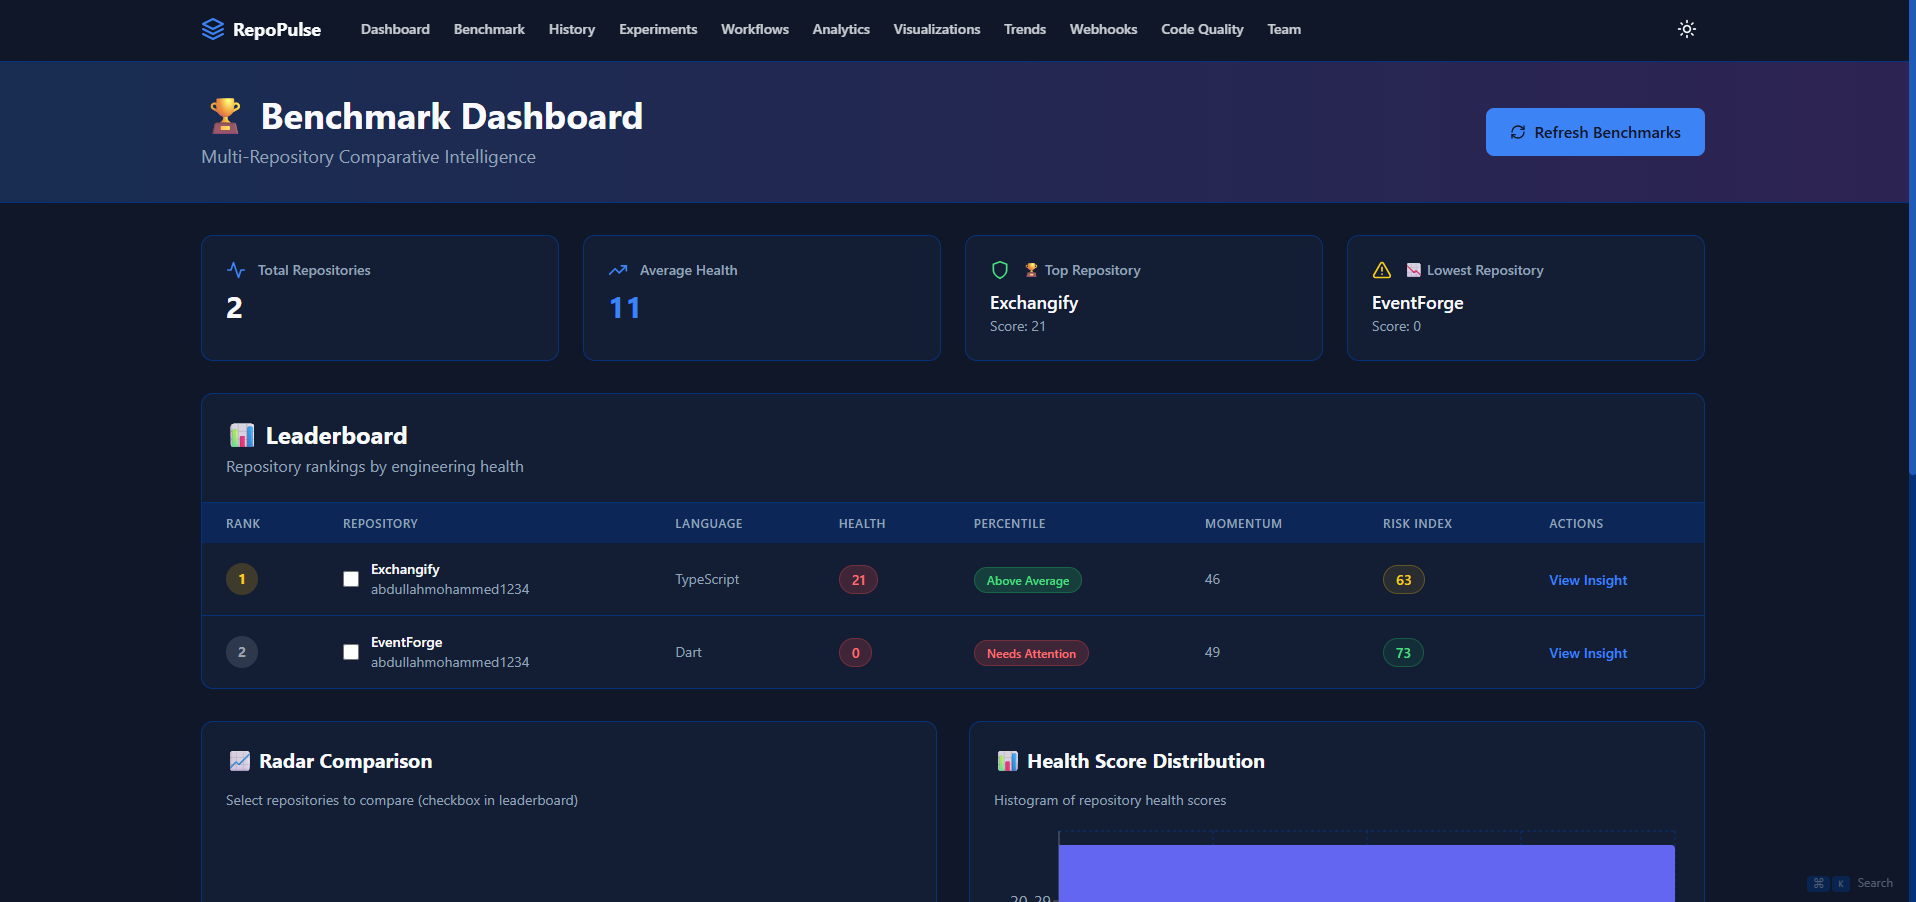The height and width of the screenshot is (902, 1916).
Task: Click the pulse icon on Total Repositories card
Action: pos(236,270)
